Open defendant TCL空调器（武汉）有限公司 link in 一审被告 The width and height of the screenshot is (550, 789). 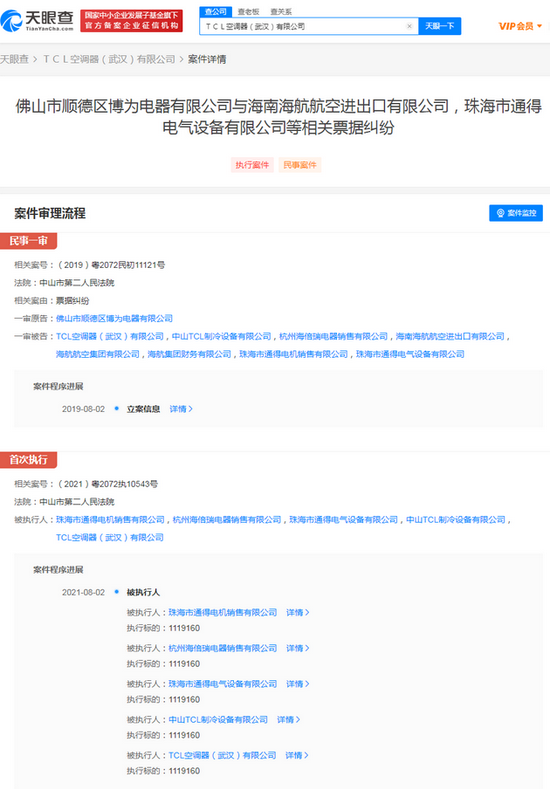[110, 336]
